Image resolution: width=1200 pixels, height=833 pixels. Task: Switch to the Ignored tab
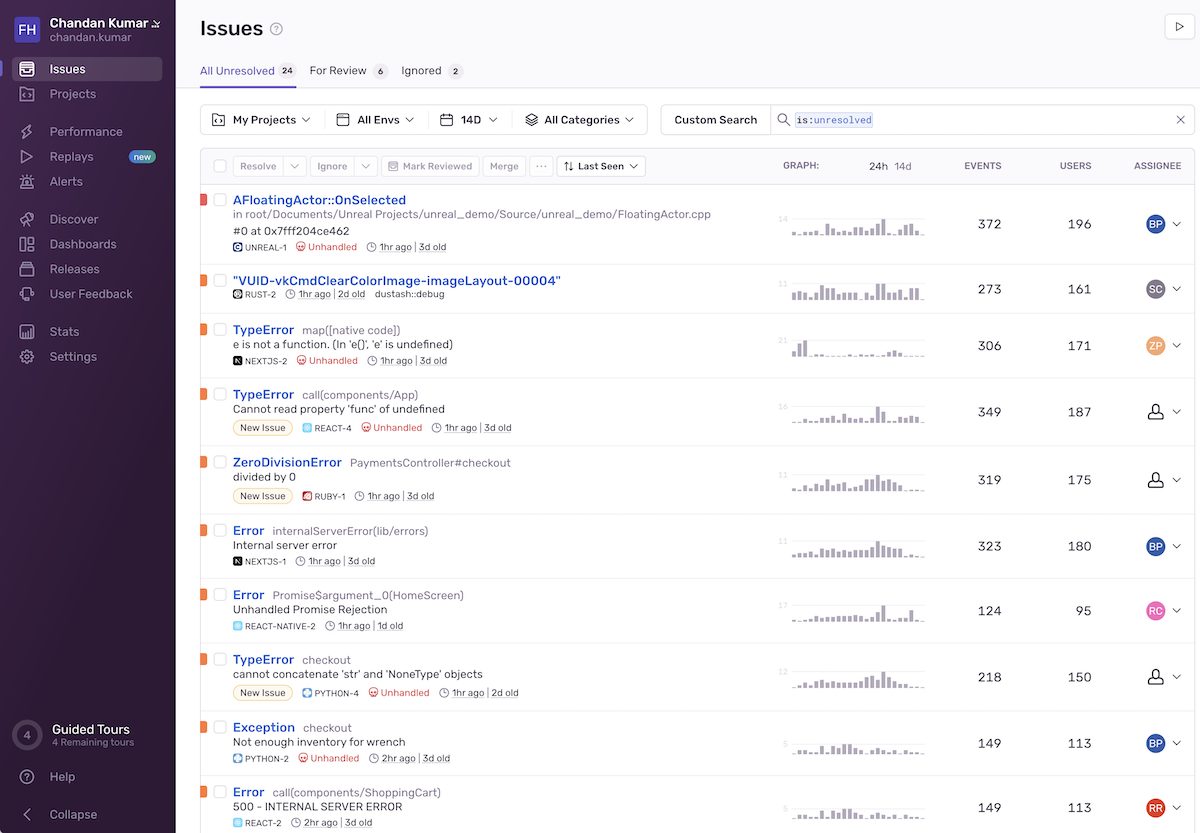tap(421, 71)
